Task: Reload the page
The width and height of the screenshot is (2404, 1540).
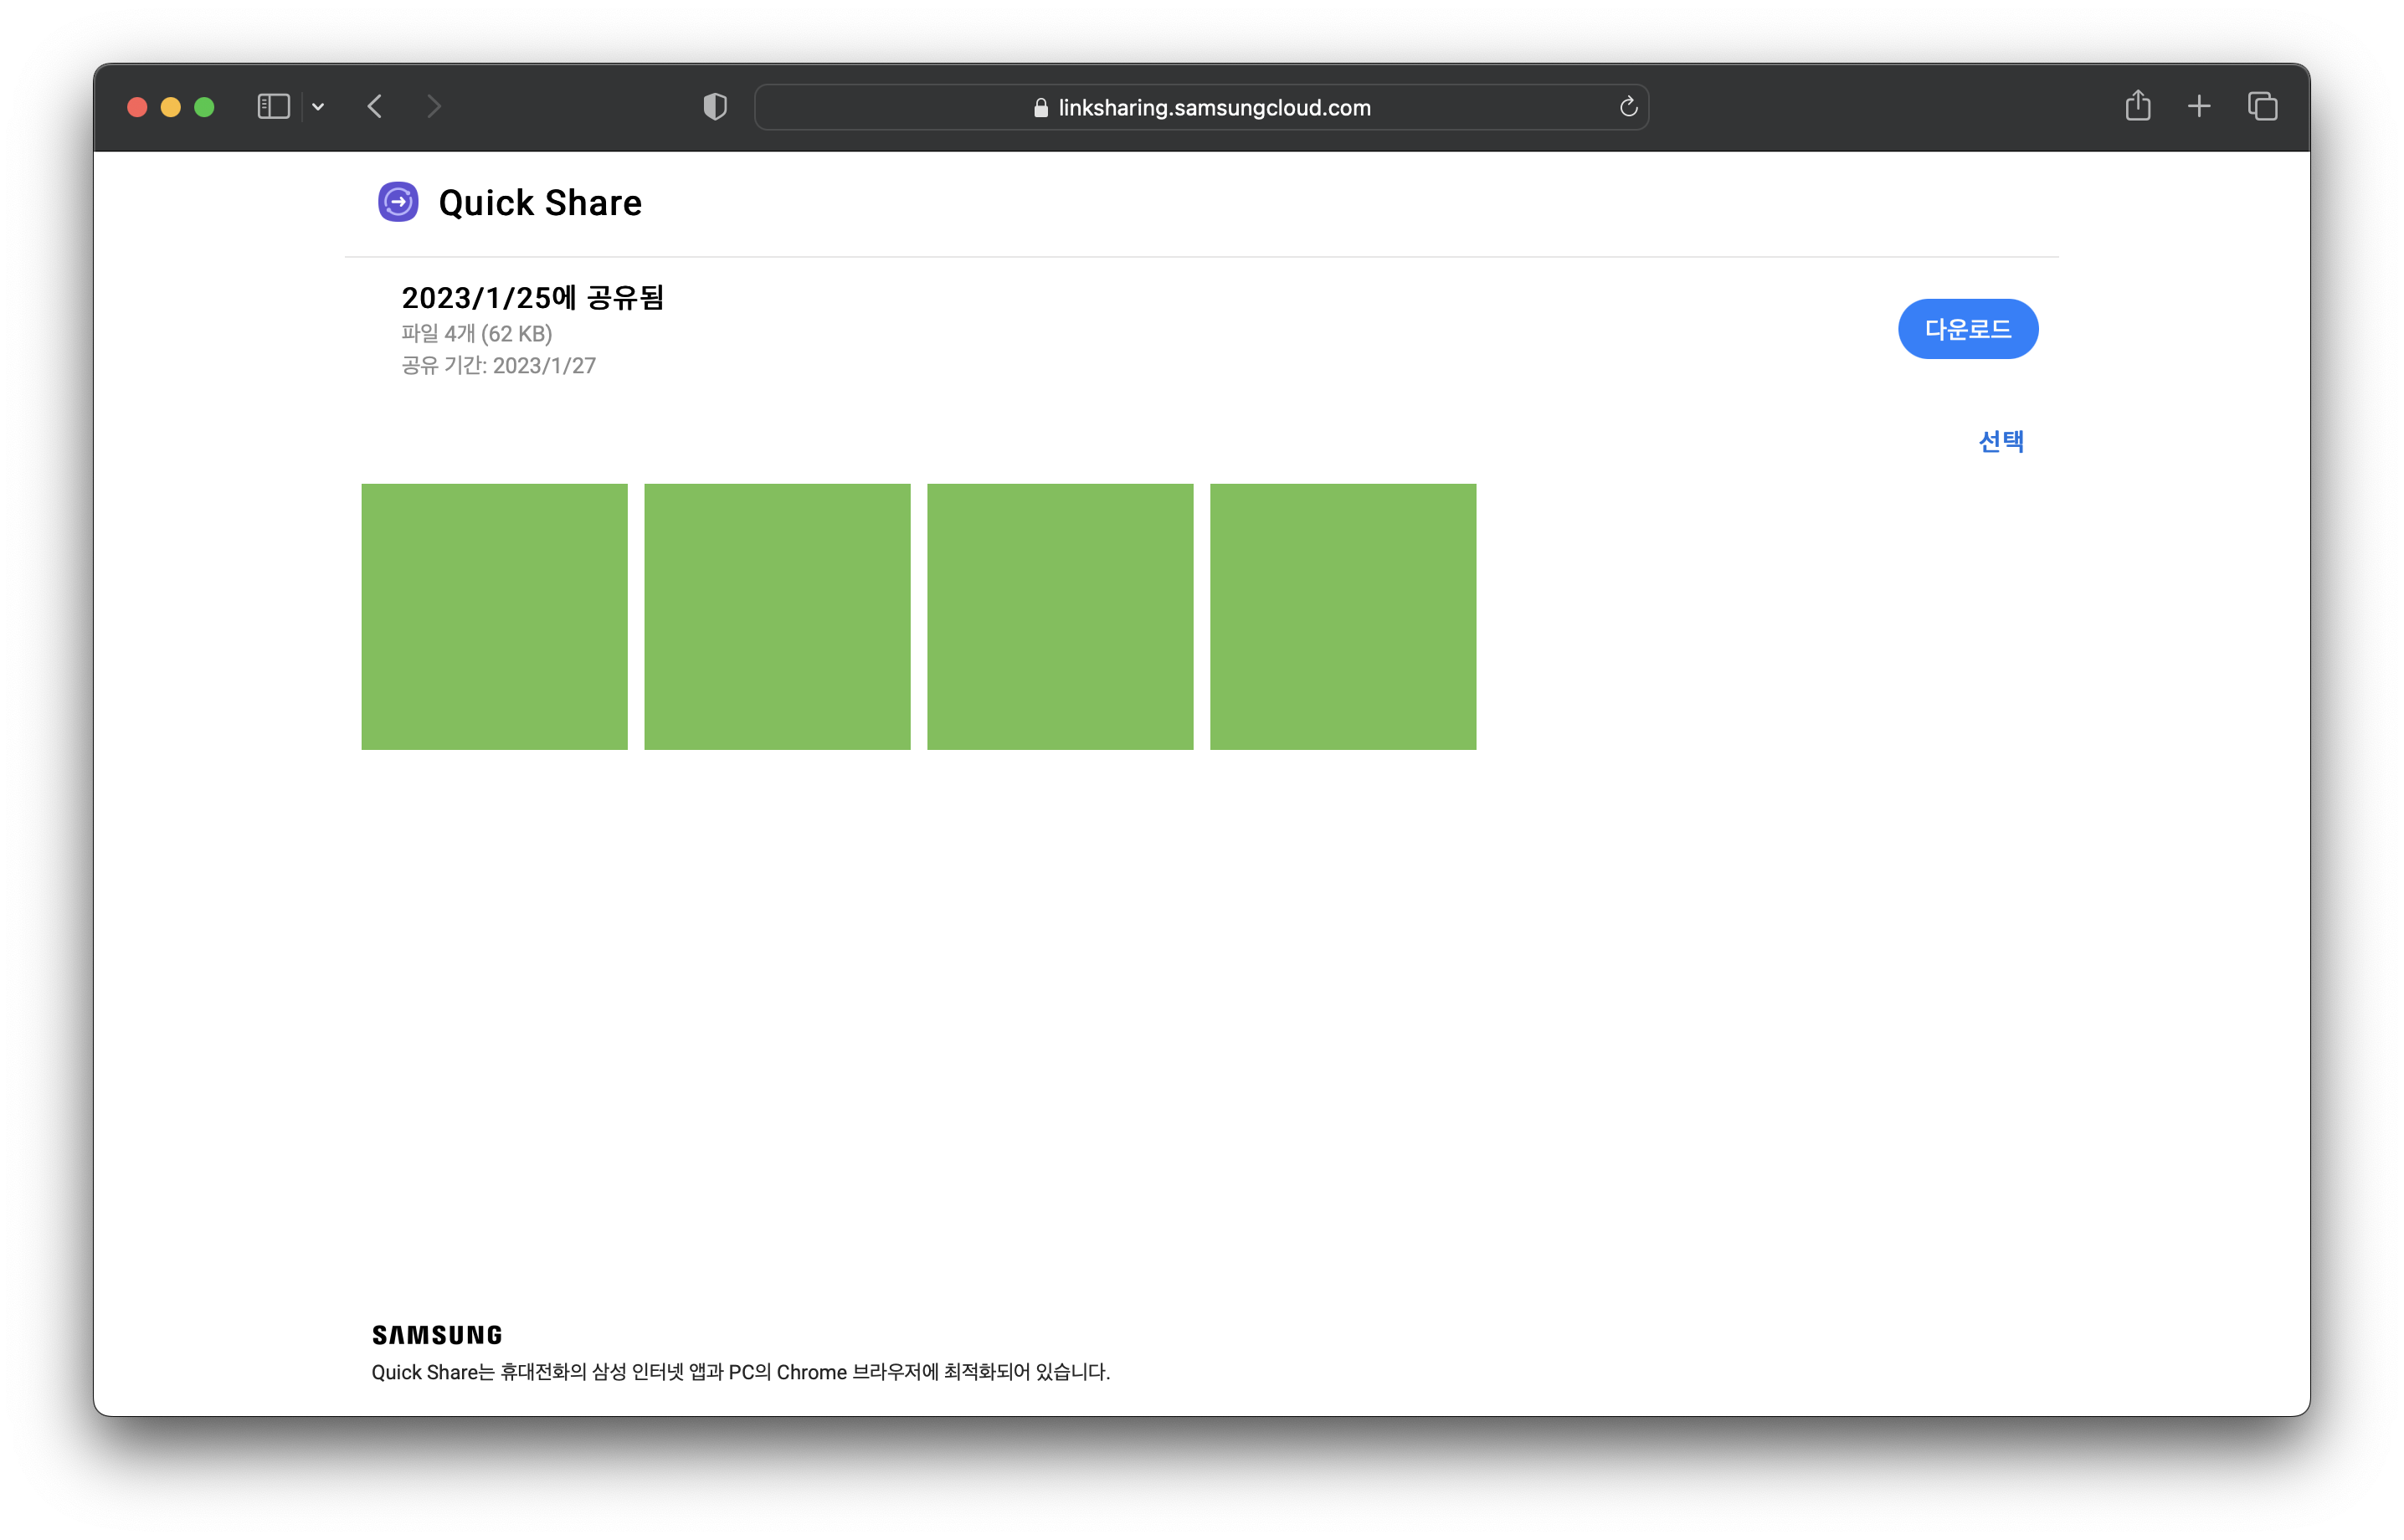Action: coord(1628,107)
